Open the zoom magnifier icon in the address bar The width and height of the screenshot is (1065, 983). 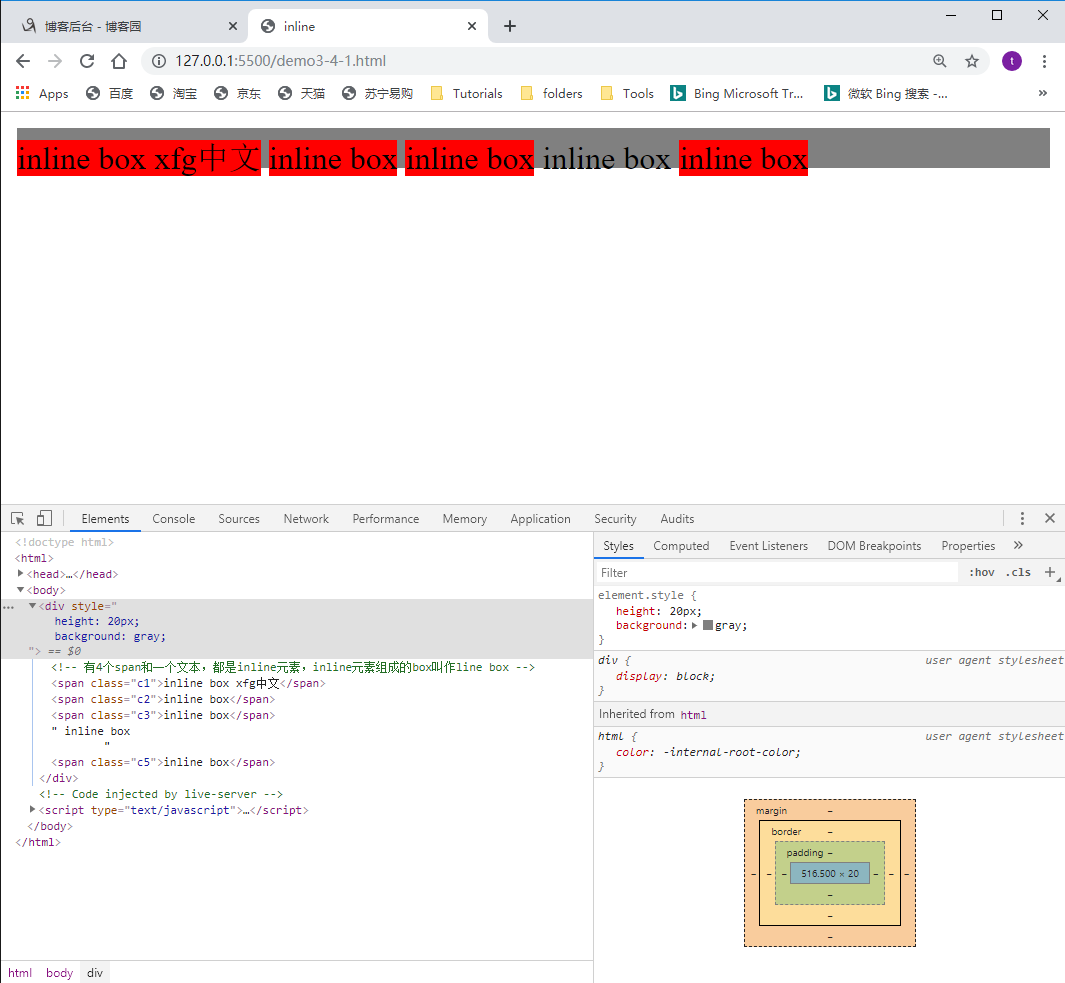point(940,61)
